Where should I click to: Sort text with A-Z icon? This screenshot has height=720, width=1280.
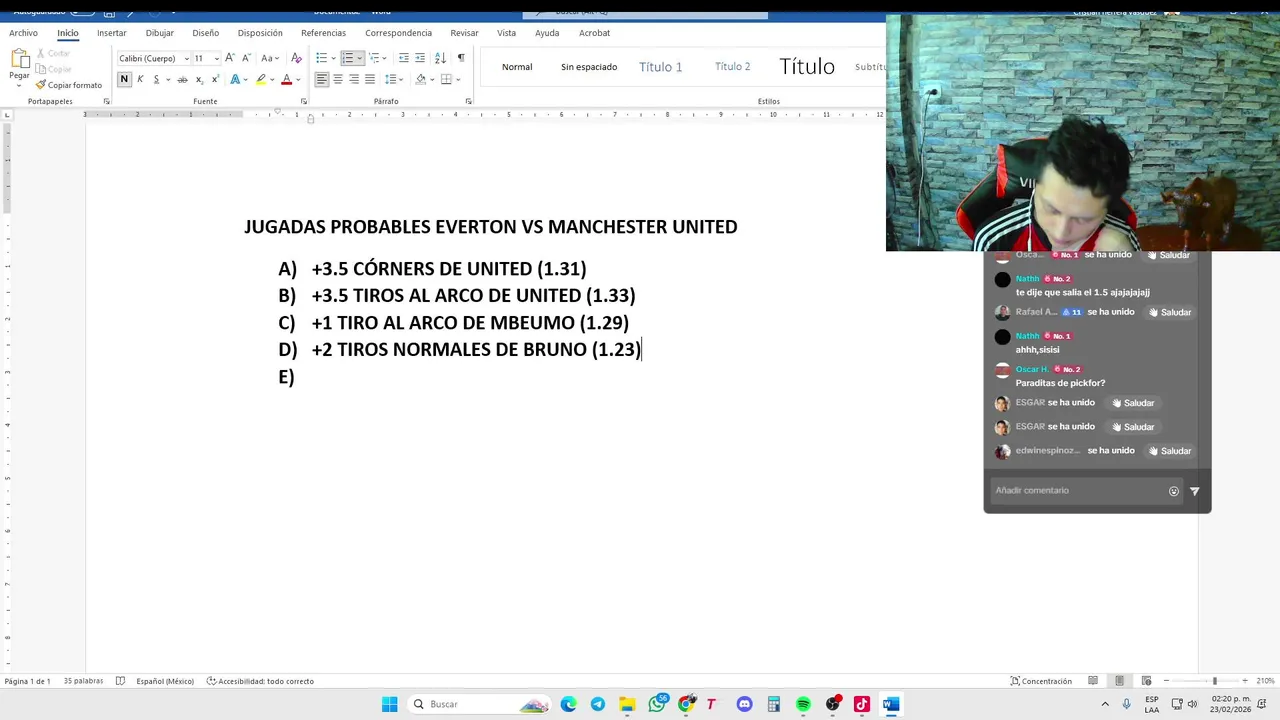pos(440,58)
